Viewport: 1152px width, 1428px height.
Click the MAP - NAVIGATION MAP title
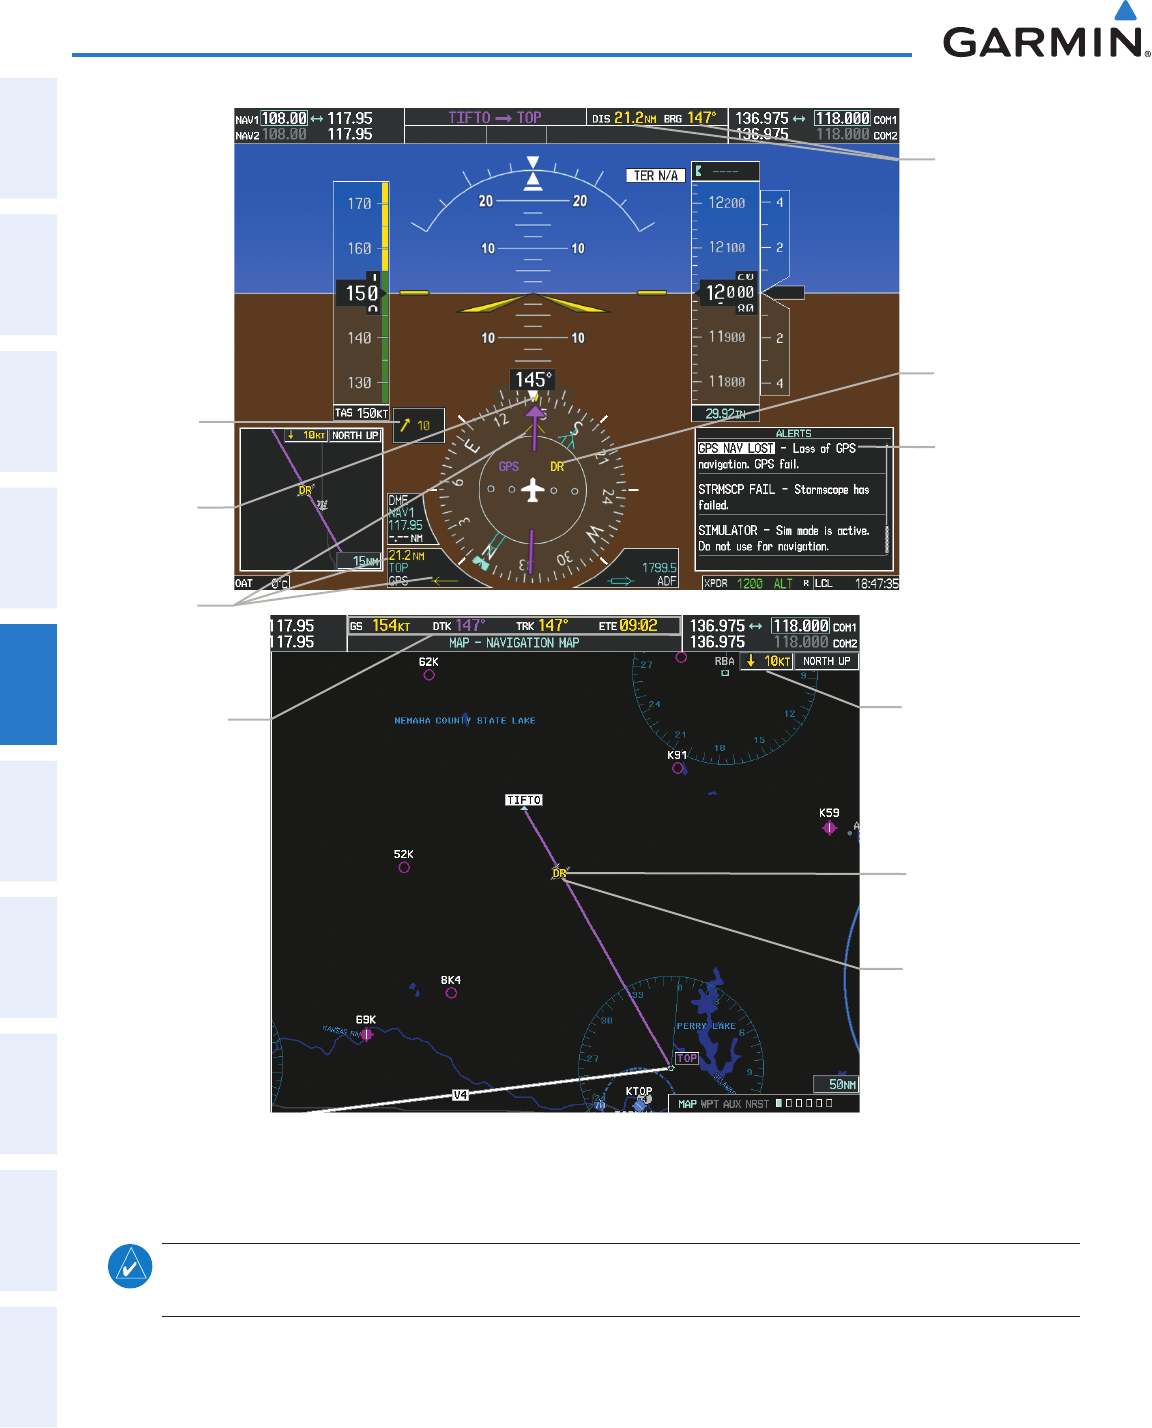(514, 643)
